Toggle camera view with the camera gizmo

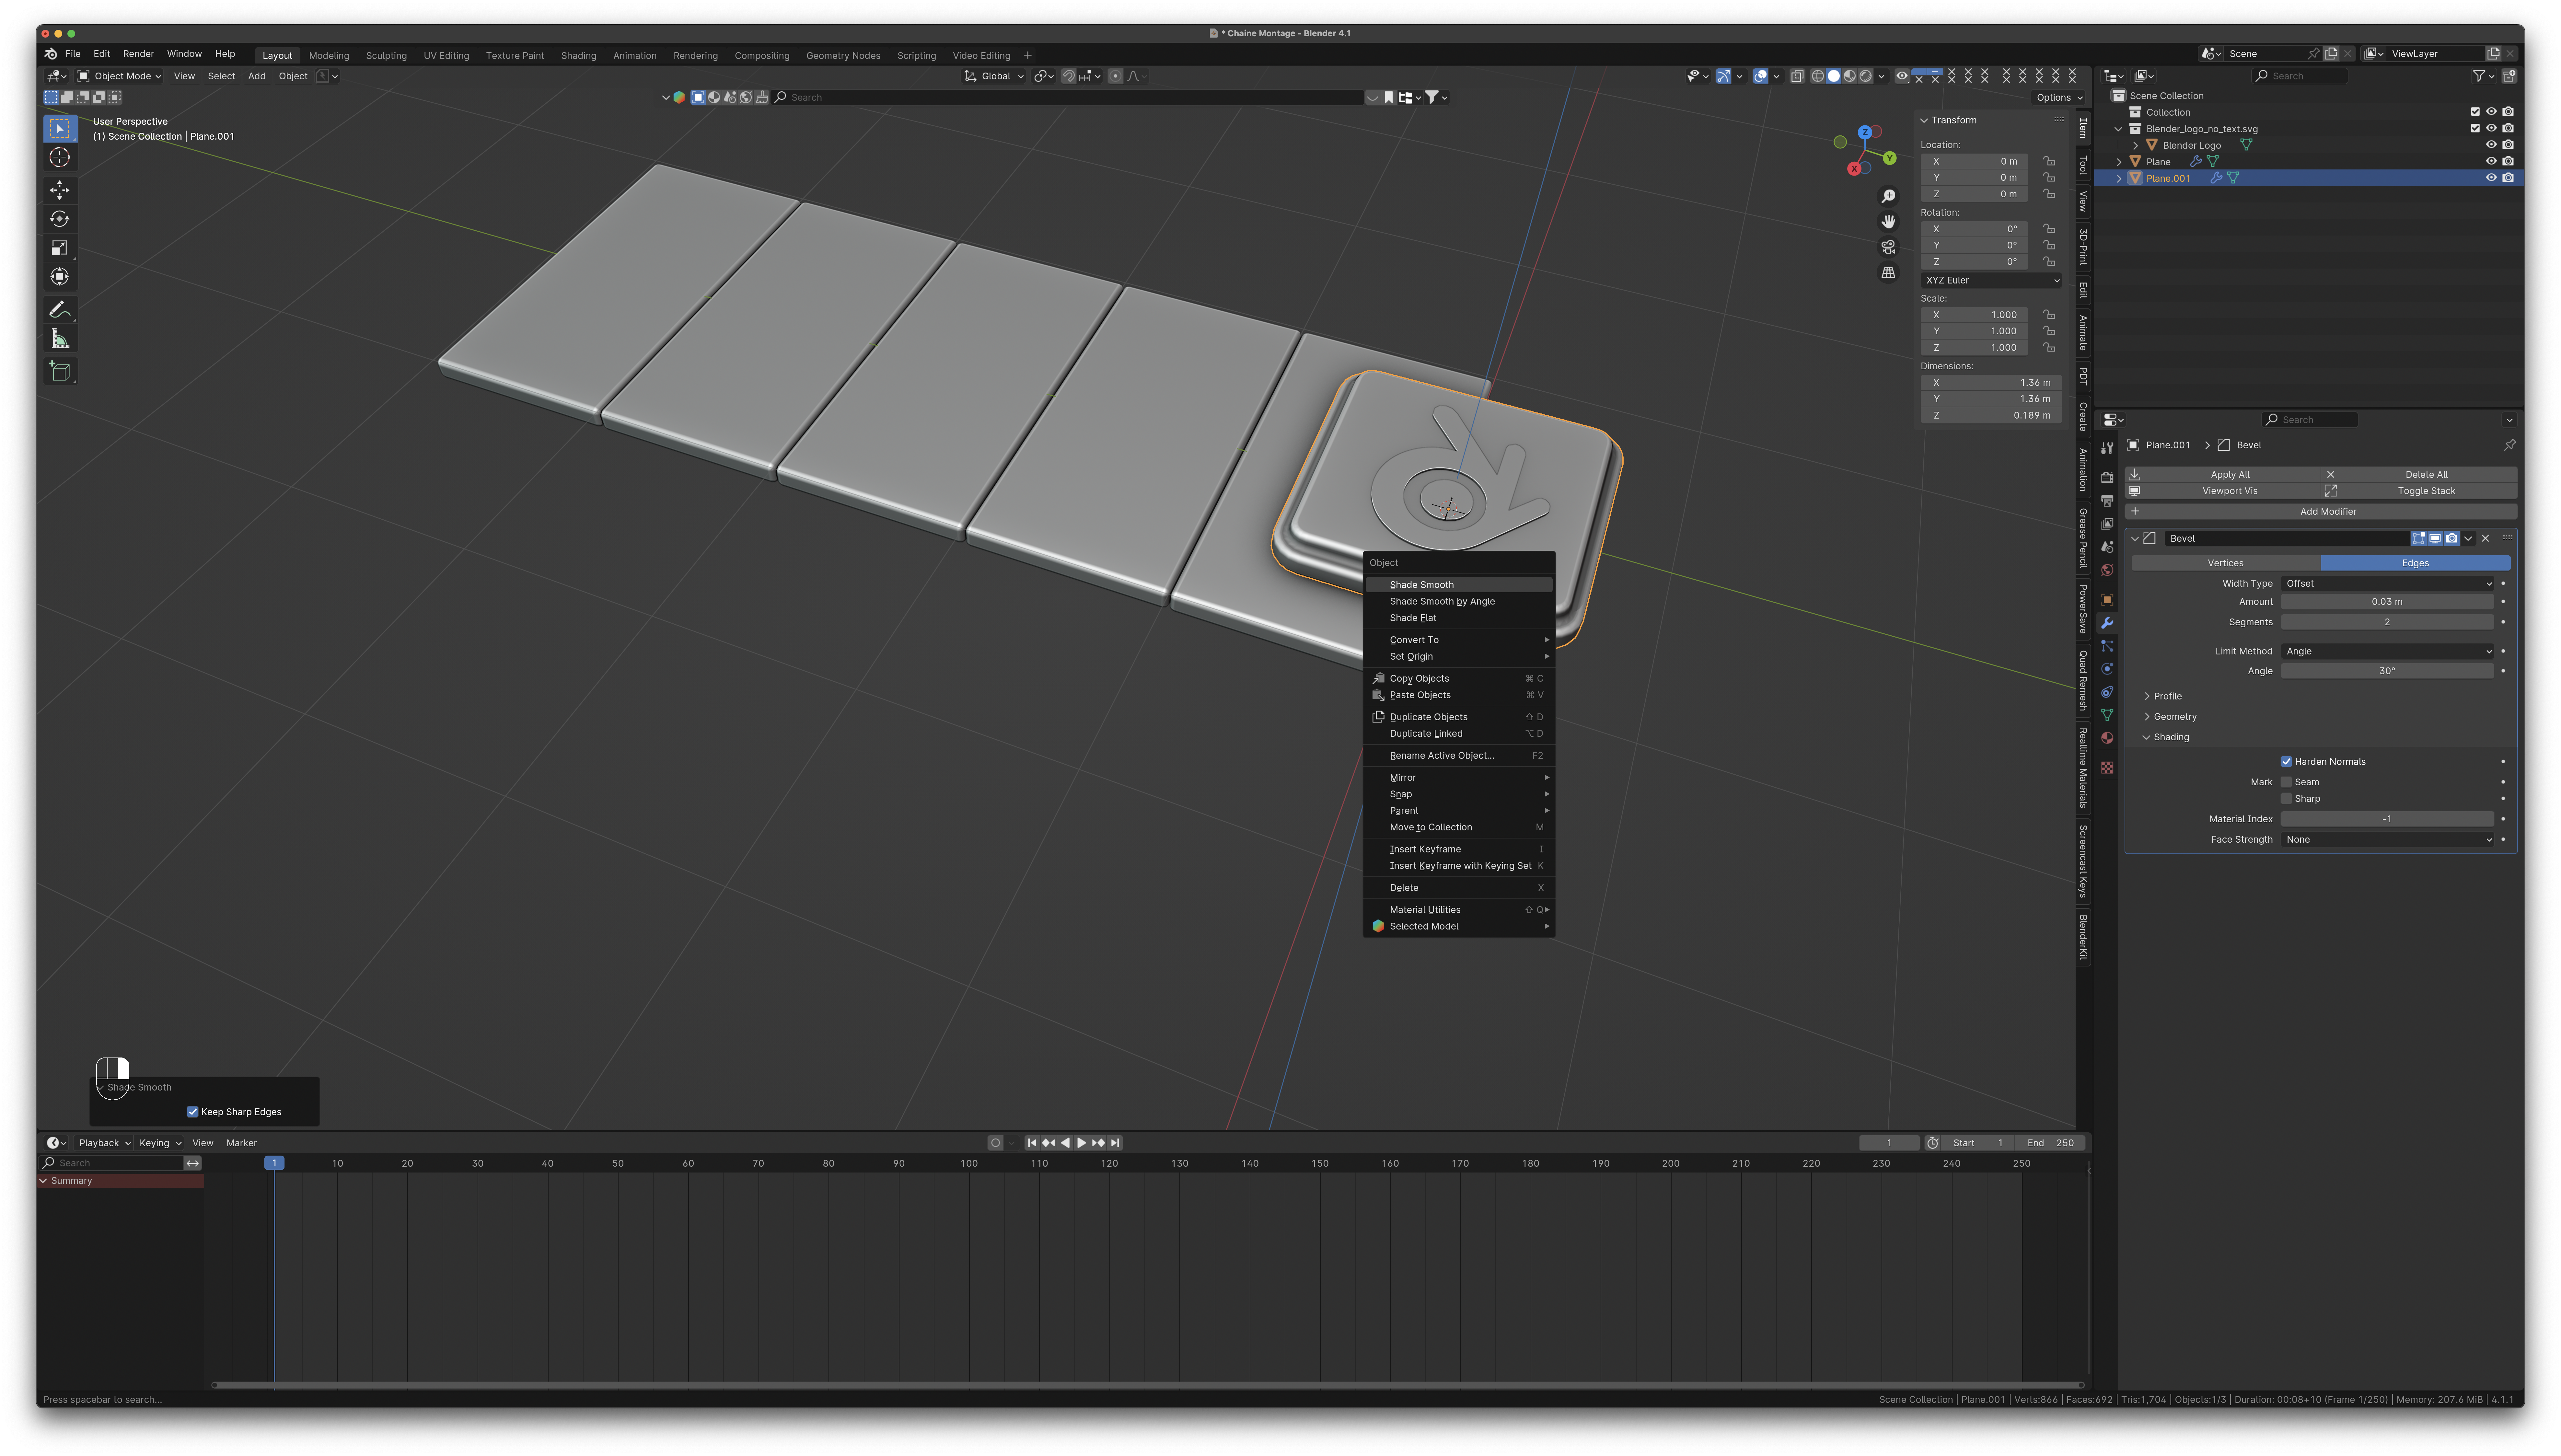click(1888, 247)
